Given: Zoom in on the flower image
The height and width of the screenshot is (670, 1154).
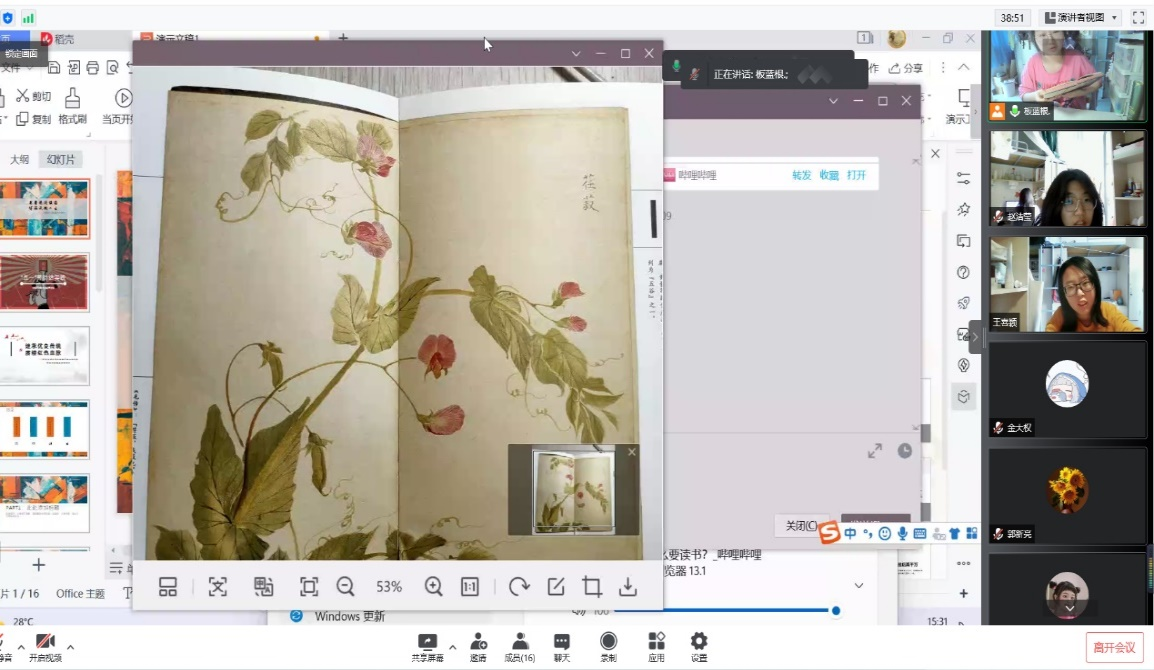Looking at the screenshot, I should [433, 587].
